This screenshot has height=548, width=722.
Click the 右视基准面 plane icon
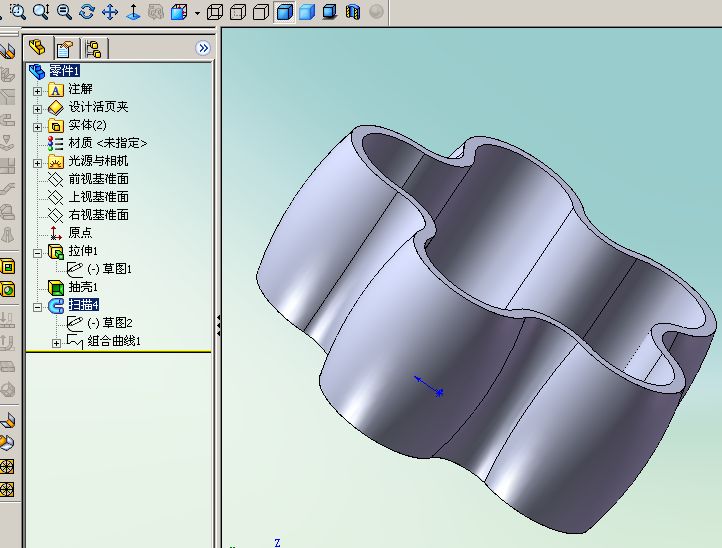coord(56,215)
